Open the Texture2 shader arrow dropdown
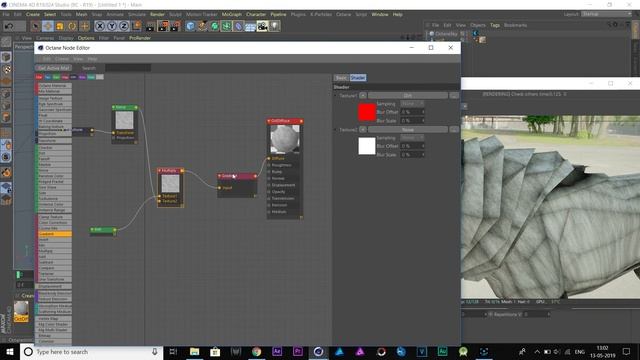The height and width of the screenshot is (360, 640). coord(363,130)
